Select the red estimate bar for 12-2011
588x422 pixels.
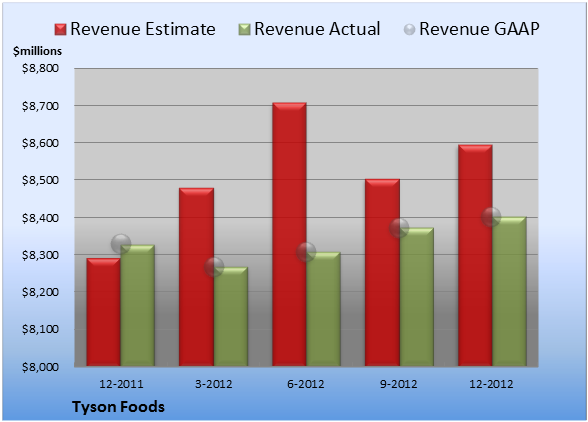(x=103, y=312)
